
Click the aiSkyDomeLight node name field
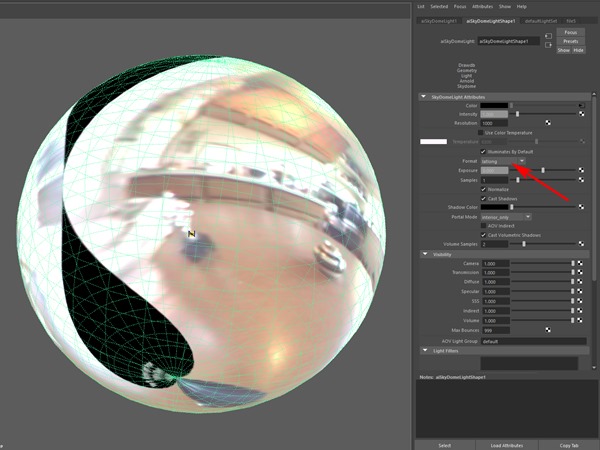pos(509,41)
